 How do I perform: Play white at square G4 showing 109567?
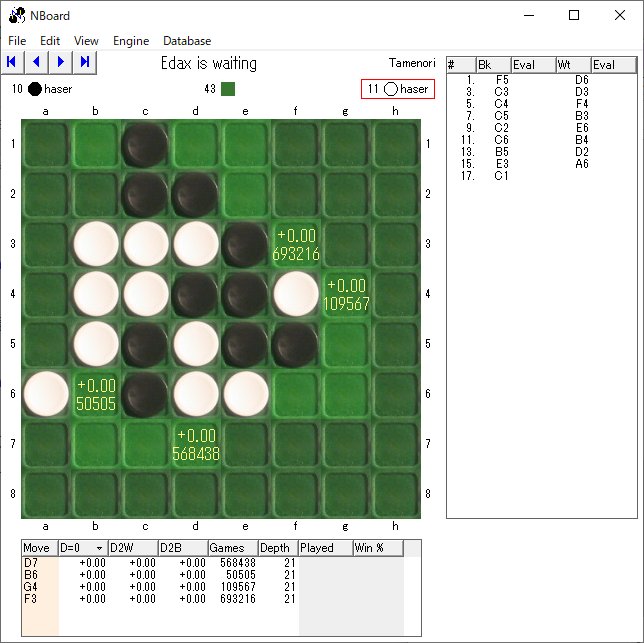click(346, 294)
